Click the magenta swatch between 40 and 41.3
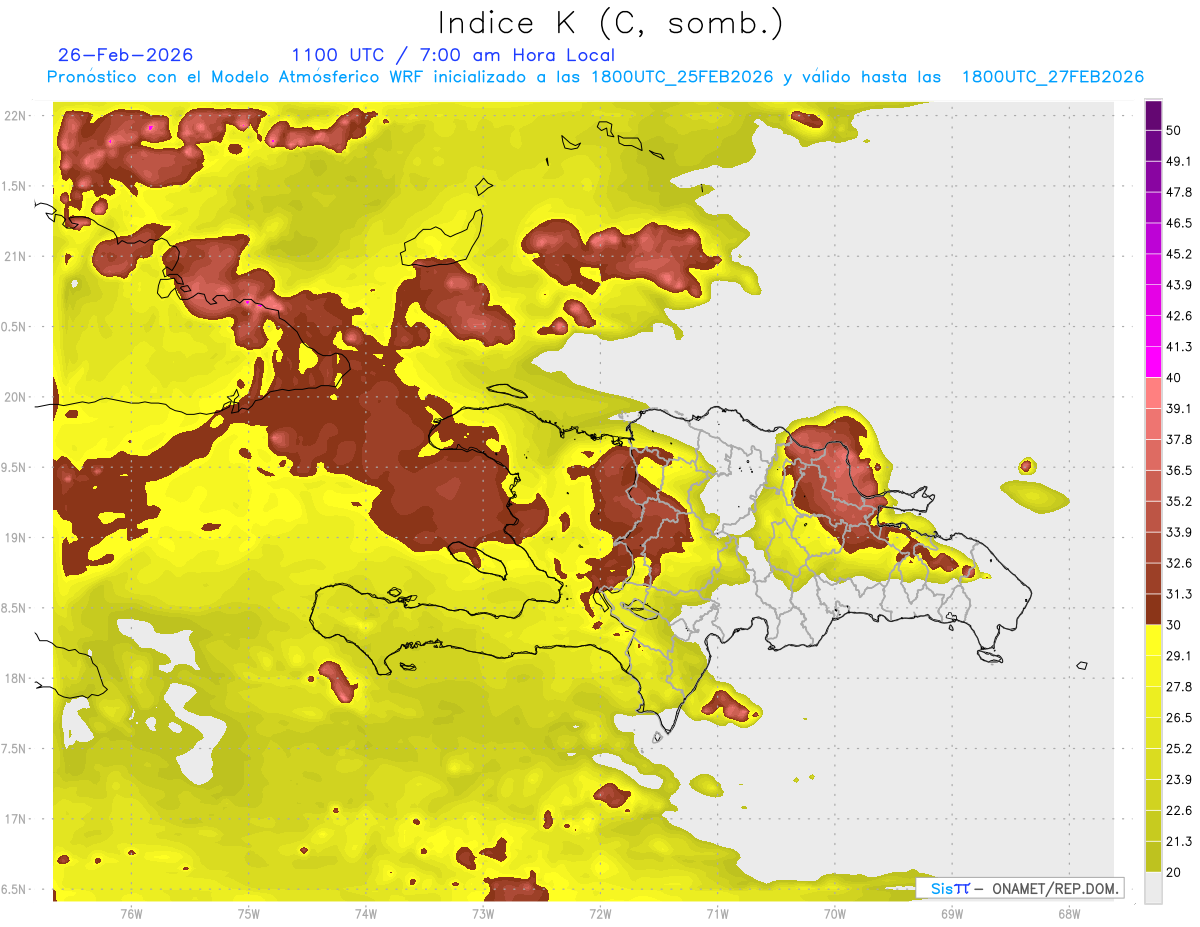1200x927 pixels. pos(1153,362)
